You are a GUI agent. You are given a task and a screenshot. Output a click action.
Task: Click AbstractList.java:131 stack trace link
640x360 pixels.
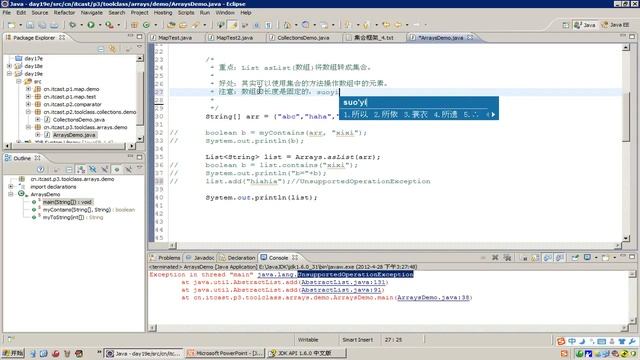pos(343,282)
